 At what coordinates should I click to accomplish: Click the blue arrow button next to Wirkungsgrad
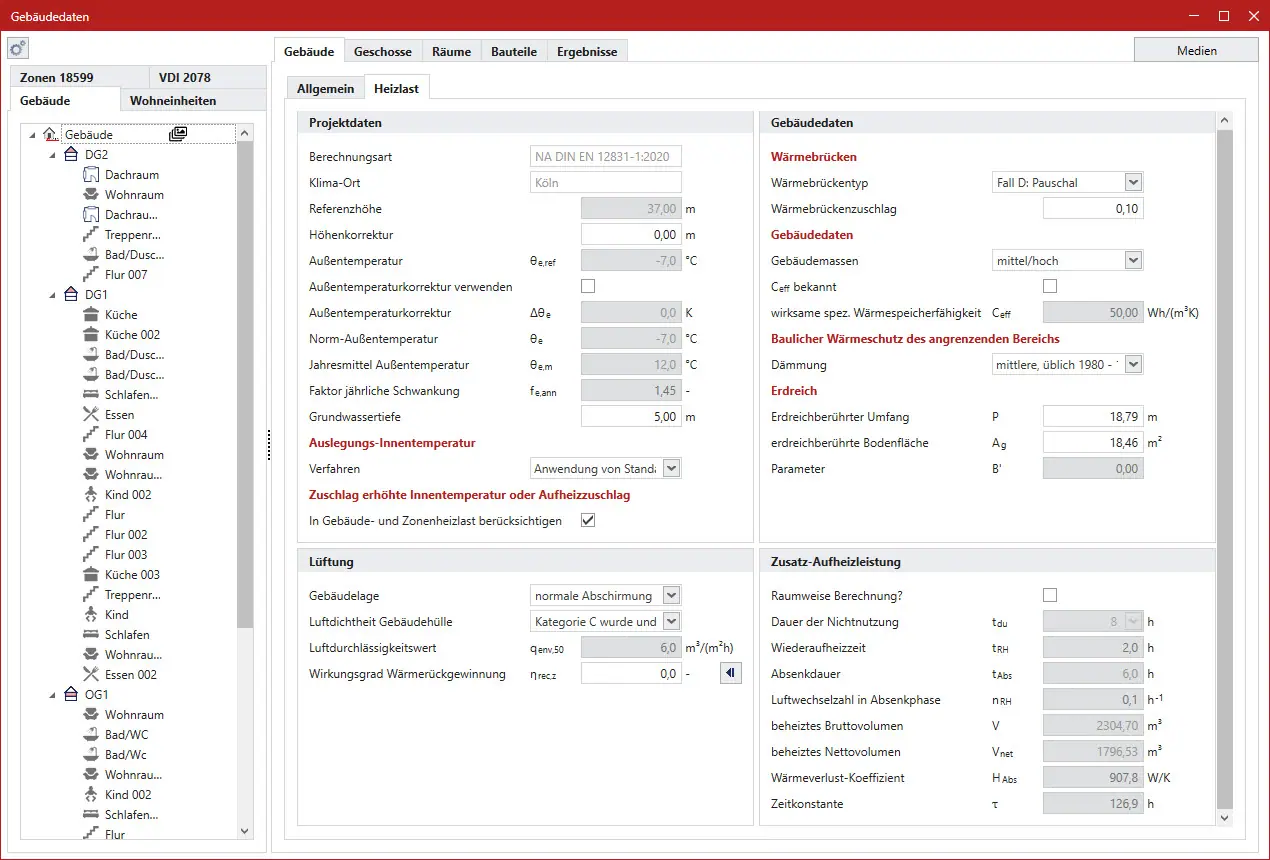pos(730,674)
